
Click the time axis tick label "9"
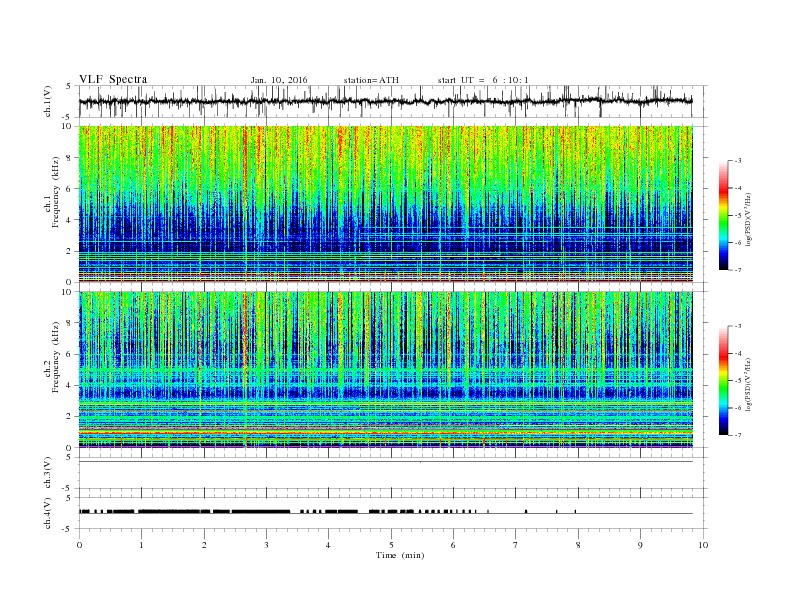[x=640, y=545]
